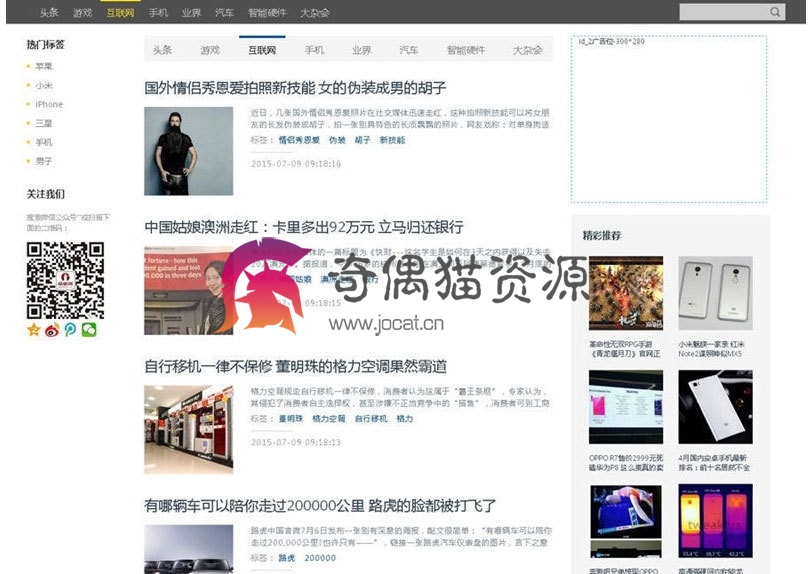Open 头条 in the dark top bar
The image size is (812, 574).
tap(49, 12)
